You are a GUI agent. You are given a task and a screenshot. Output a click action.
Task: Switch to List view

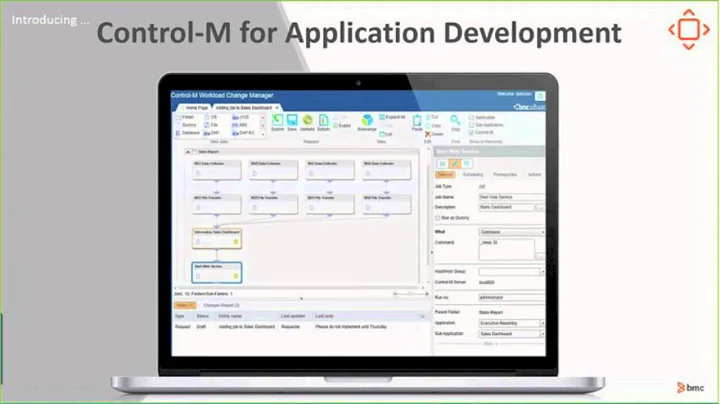(x=386, y=134)
